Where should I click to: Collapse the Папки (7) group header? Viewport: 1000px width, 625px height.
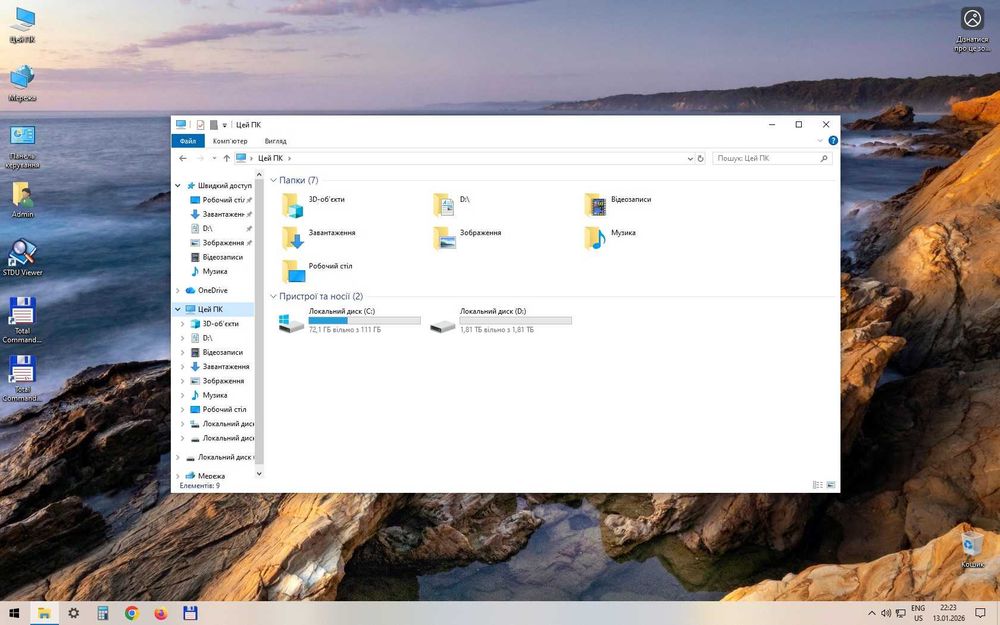[273, 180]
